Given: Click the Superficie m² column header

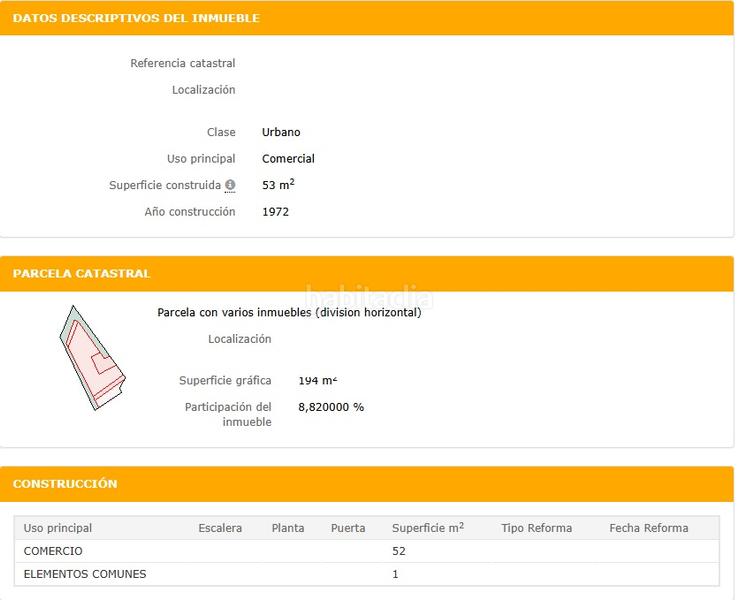Looking at the screenshot, I should tap(428, 528).
